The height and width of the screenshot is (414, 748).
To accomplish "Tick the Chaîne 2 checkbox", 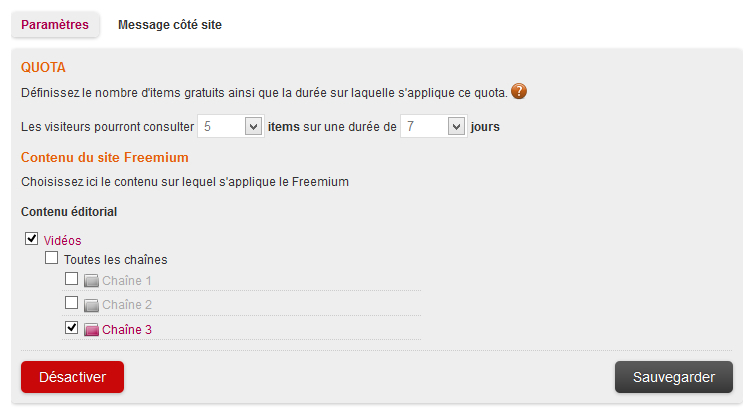I will (x=71, y=303).
